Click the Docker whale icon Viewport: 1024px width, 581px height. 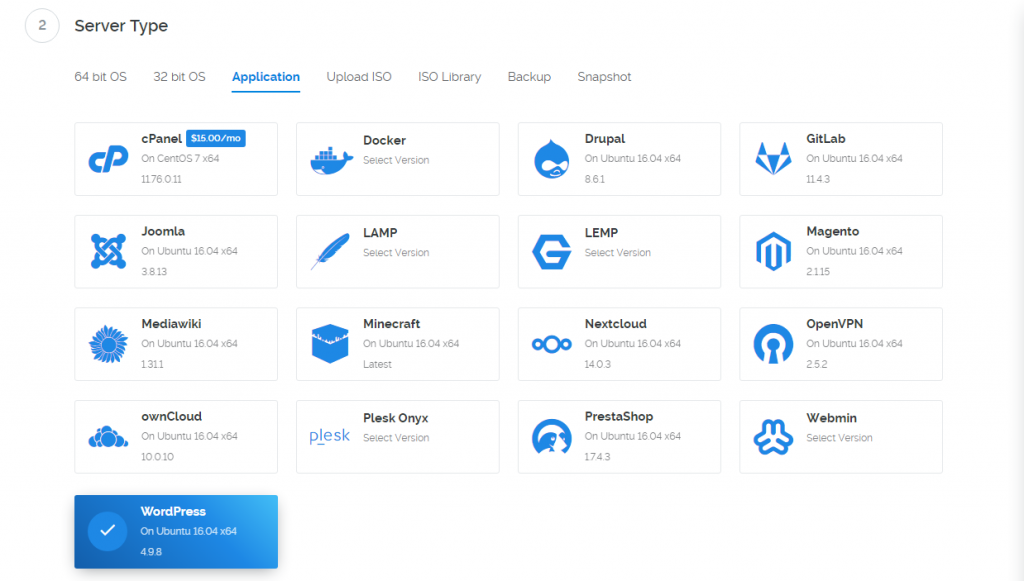click(x=331, y=161)
